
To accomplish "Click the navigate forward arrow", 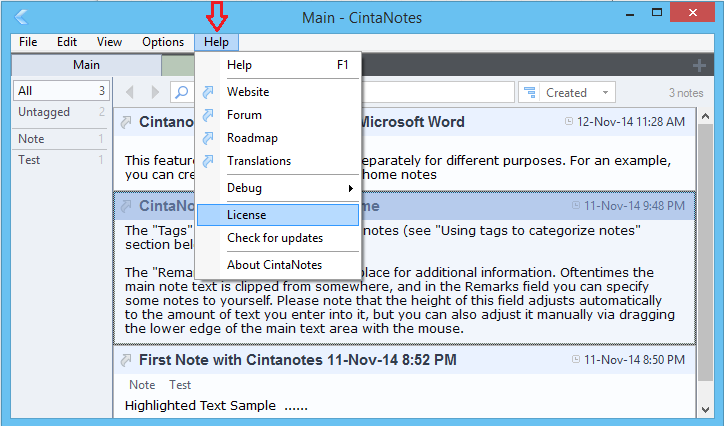I will point(155,92).
